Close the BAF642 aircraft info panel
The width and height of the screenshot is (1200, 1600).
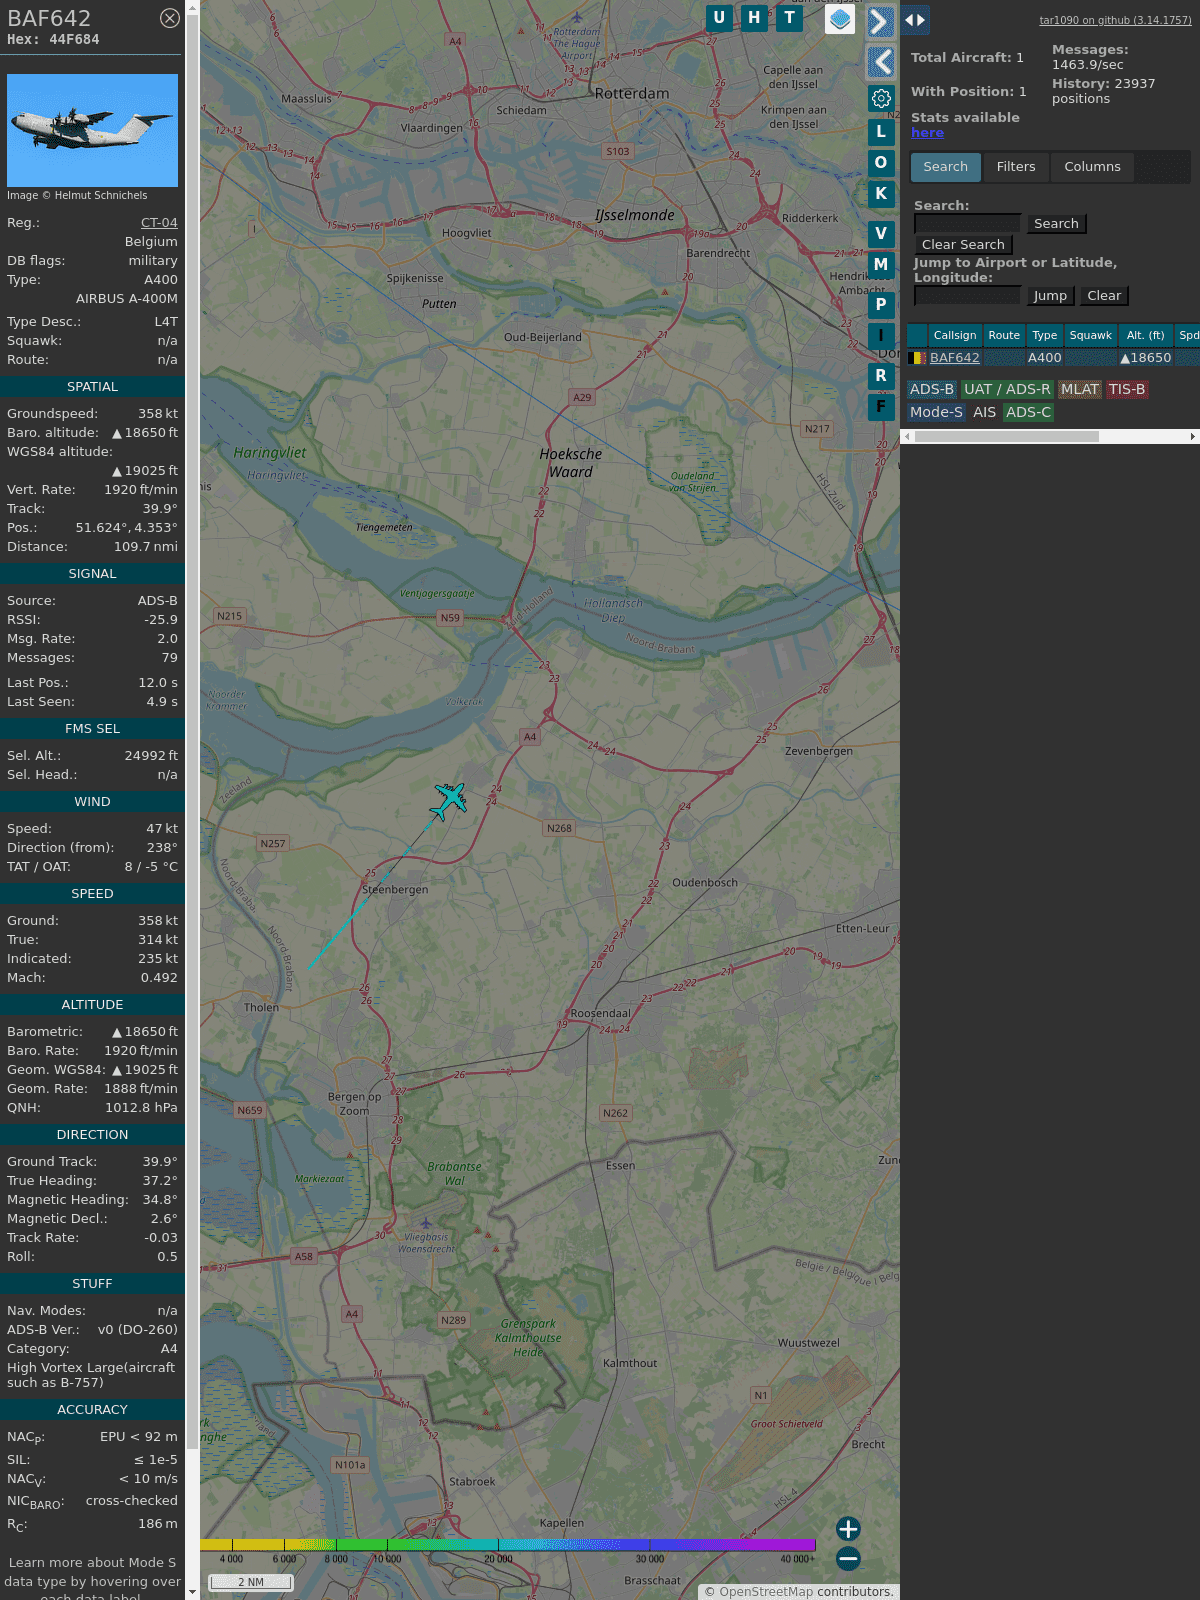pos(170,18)
